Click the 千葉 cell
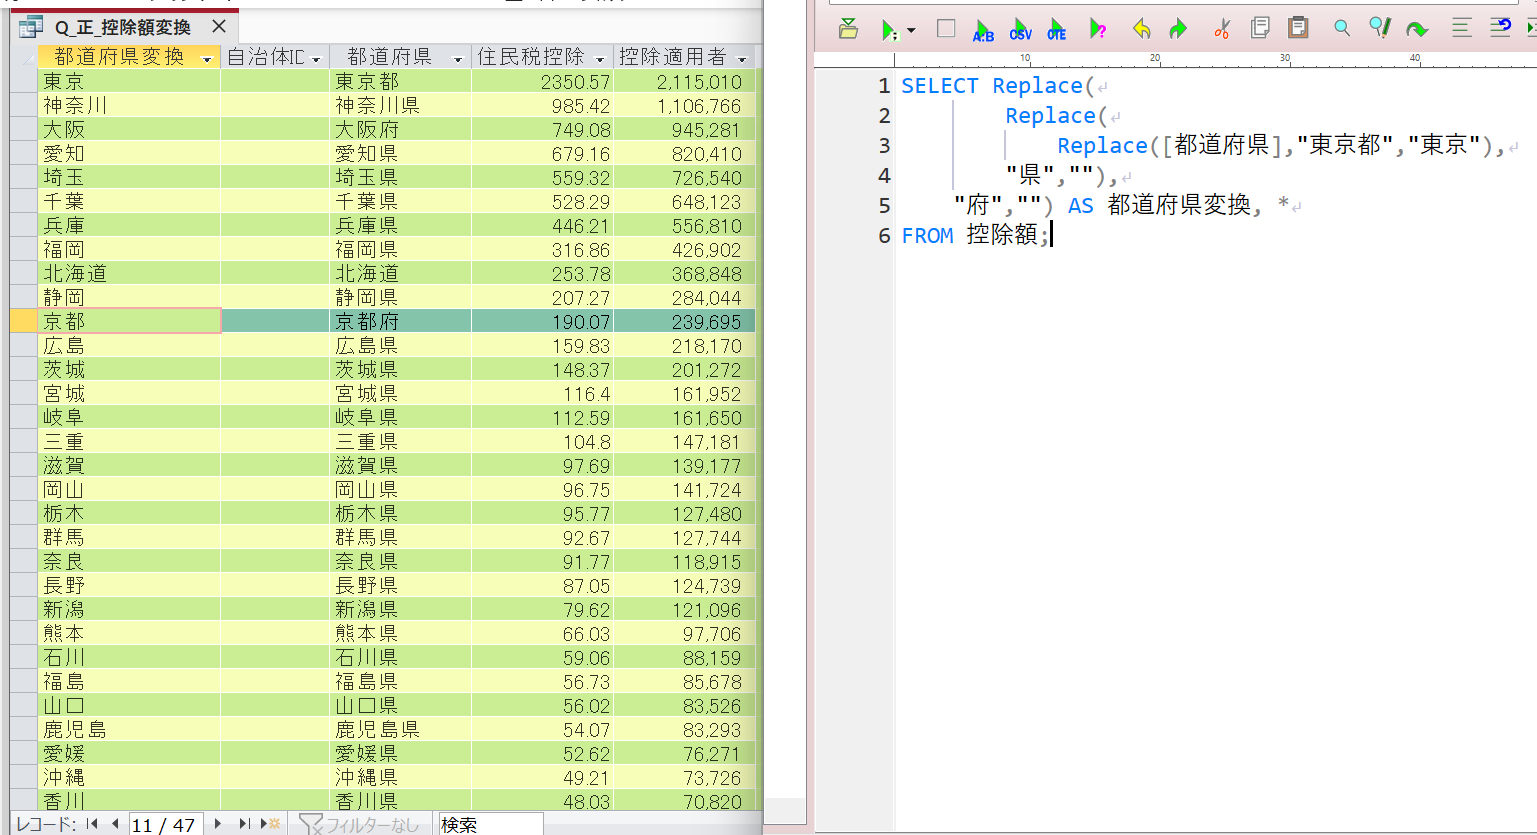The width and height of the screenshot is (1537, 835). [x=128, y=201]
